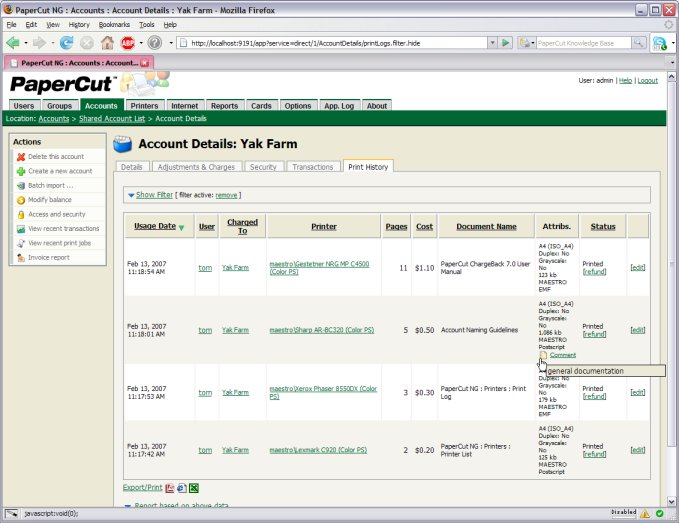
Task: Click the Firefox Forward arrow button
Action: (39, 43)
